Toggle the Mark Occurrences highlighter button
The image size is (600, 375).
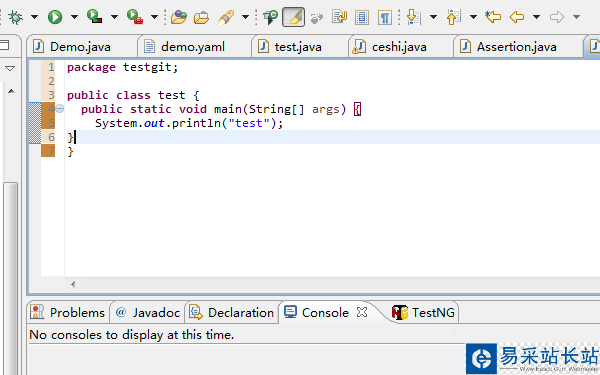click(293, 17)
